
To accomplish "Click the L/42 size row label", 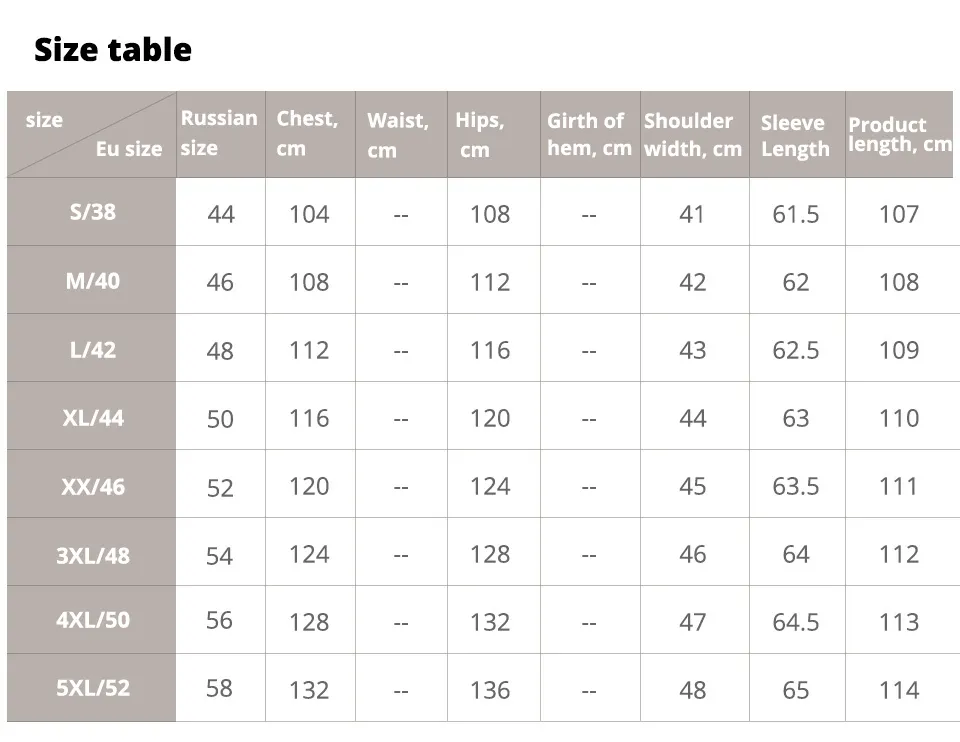I will [x=92, y=349].
